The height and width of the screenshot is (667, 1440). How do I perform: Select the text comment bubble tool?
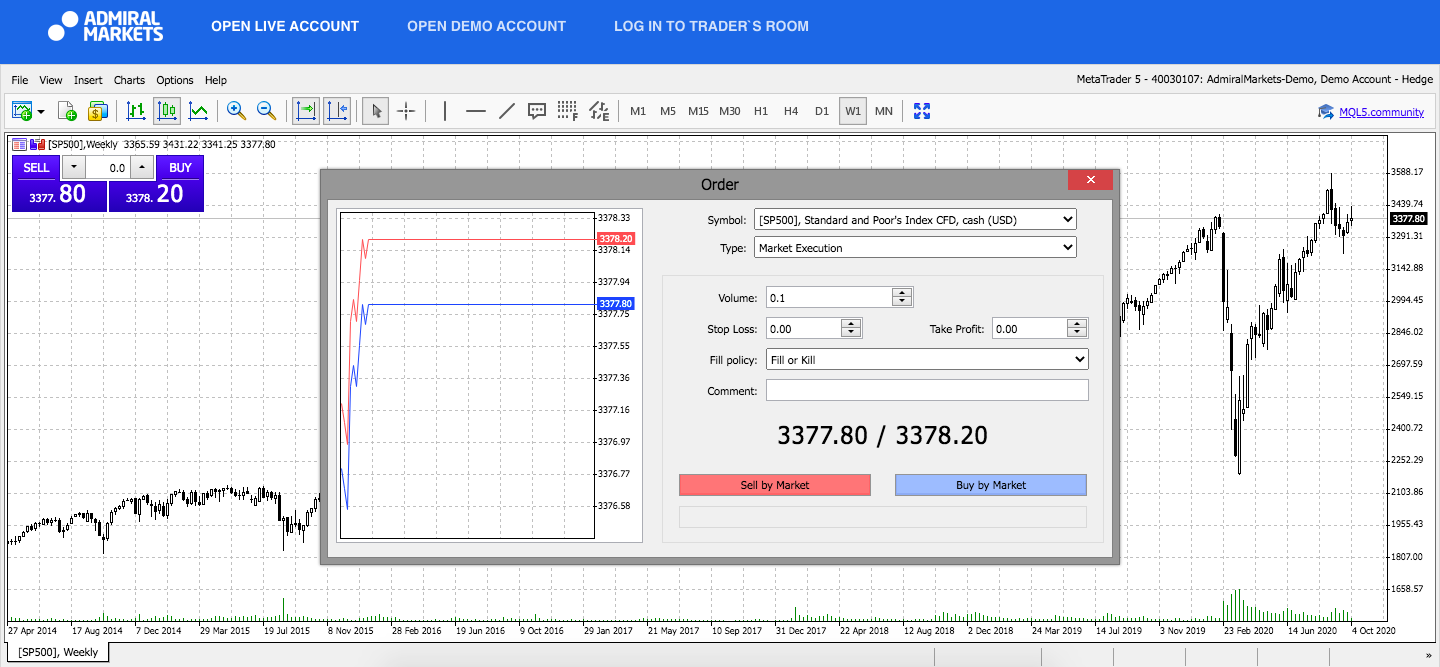point(537,110)
